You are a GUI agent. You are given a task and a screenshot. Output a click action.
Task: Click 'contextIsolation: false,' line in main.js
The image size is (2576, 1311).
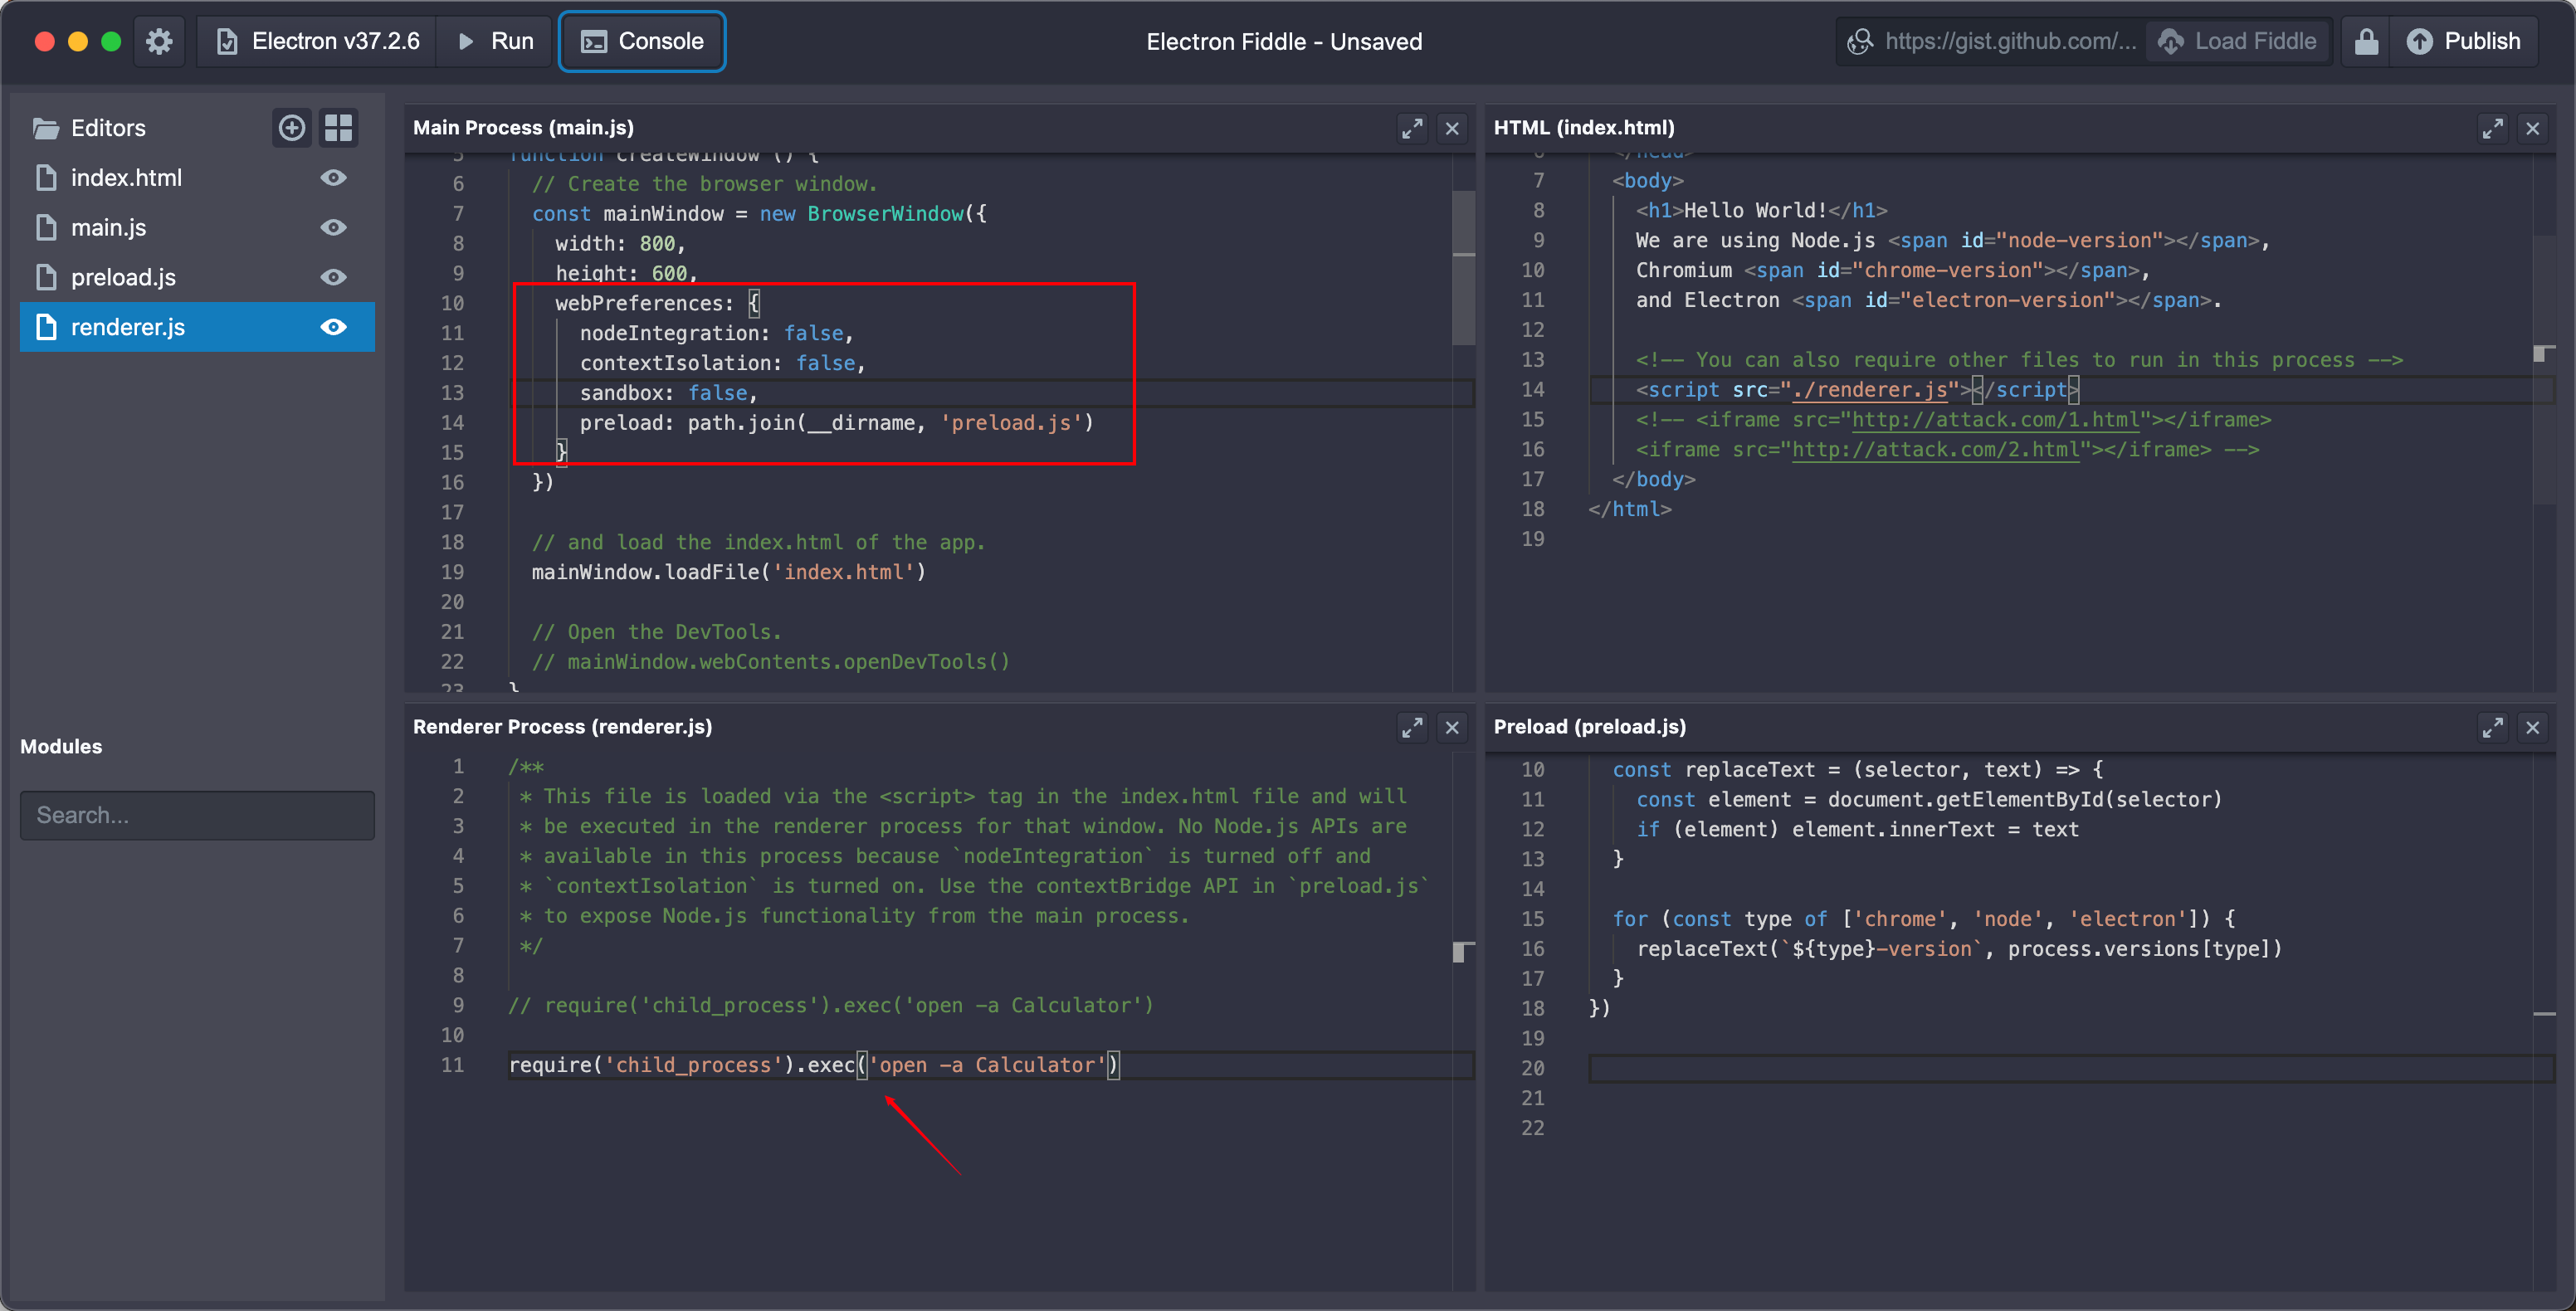click(722, 363)
